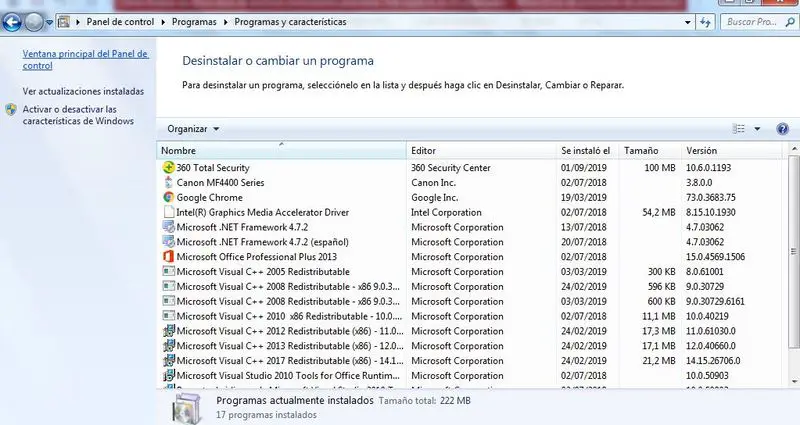Click the 19/03/2019 install date cell
800x425 pixels.
coord(584,197)
